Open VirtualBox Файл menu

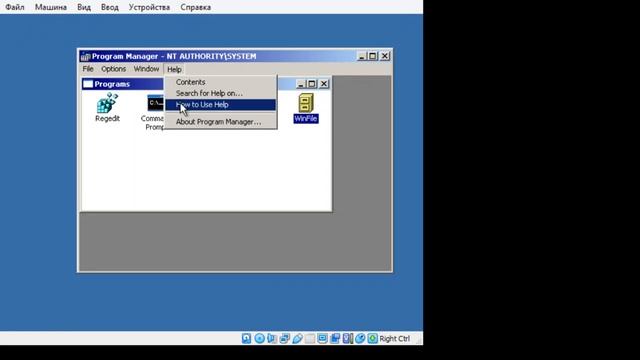point(15,7)
